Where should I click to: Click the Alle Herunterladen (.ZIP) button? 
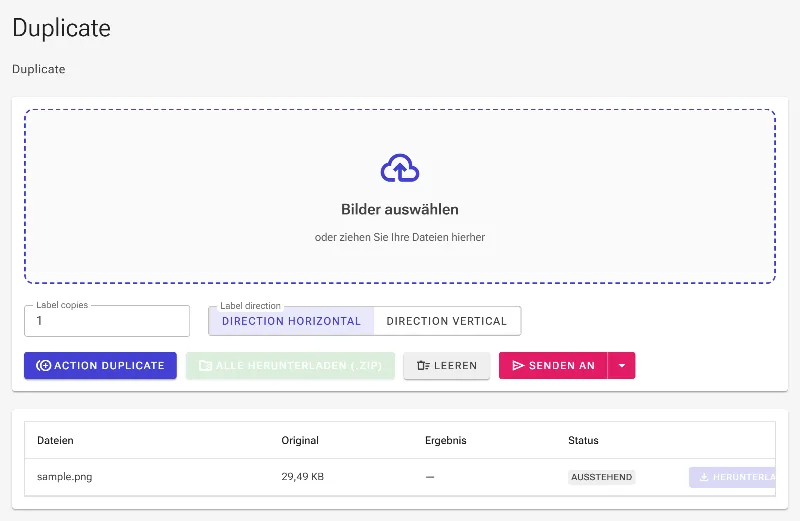coord(290,365)
